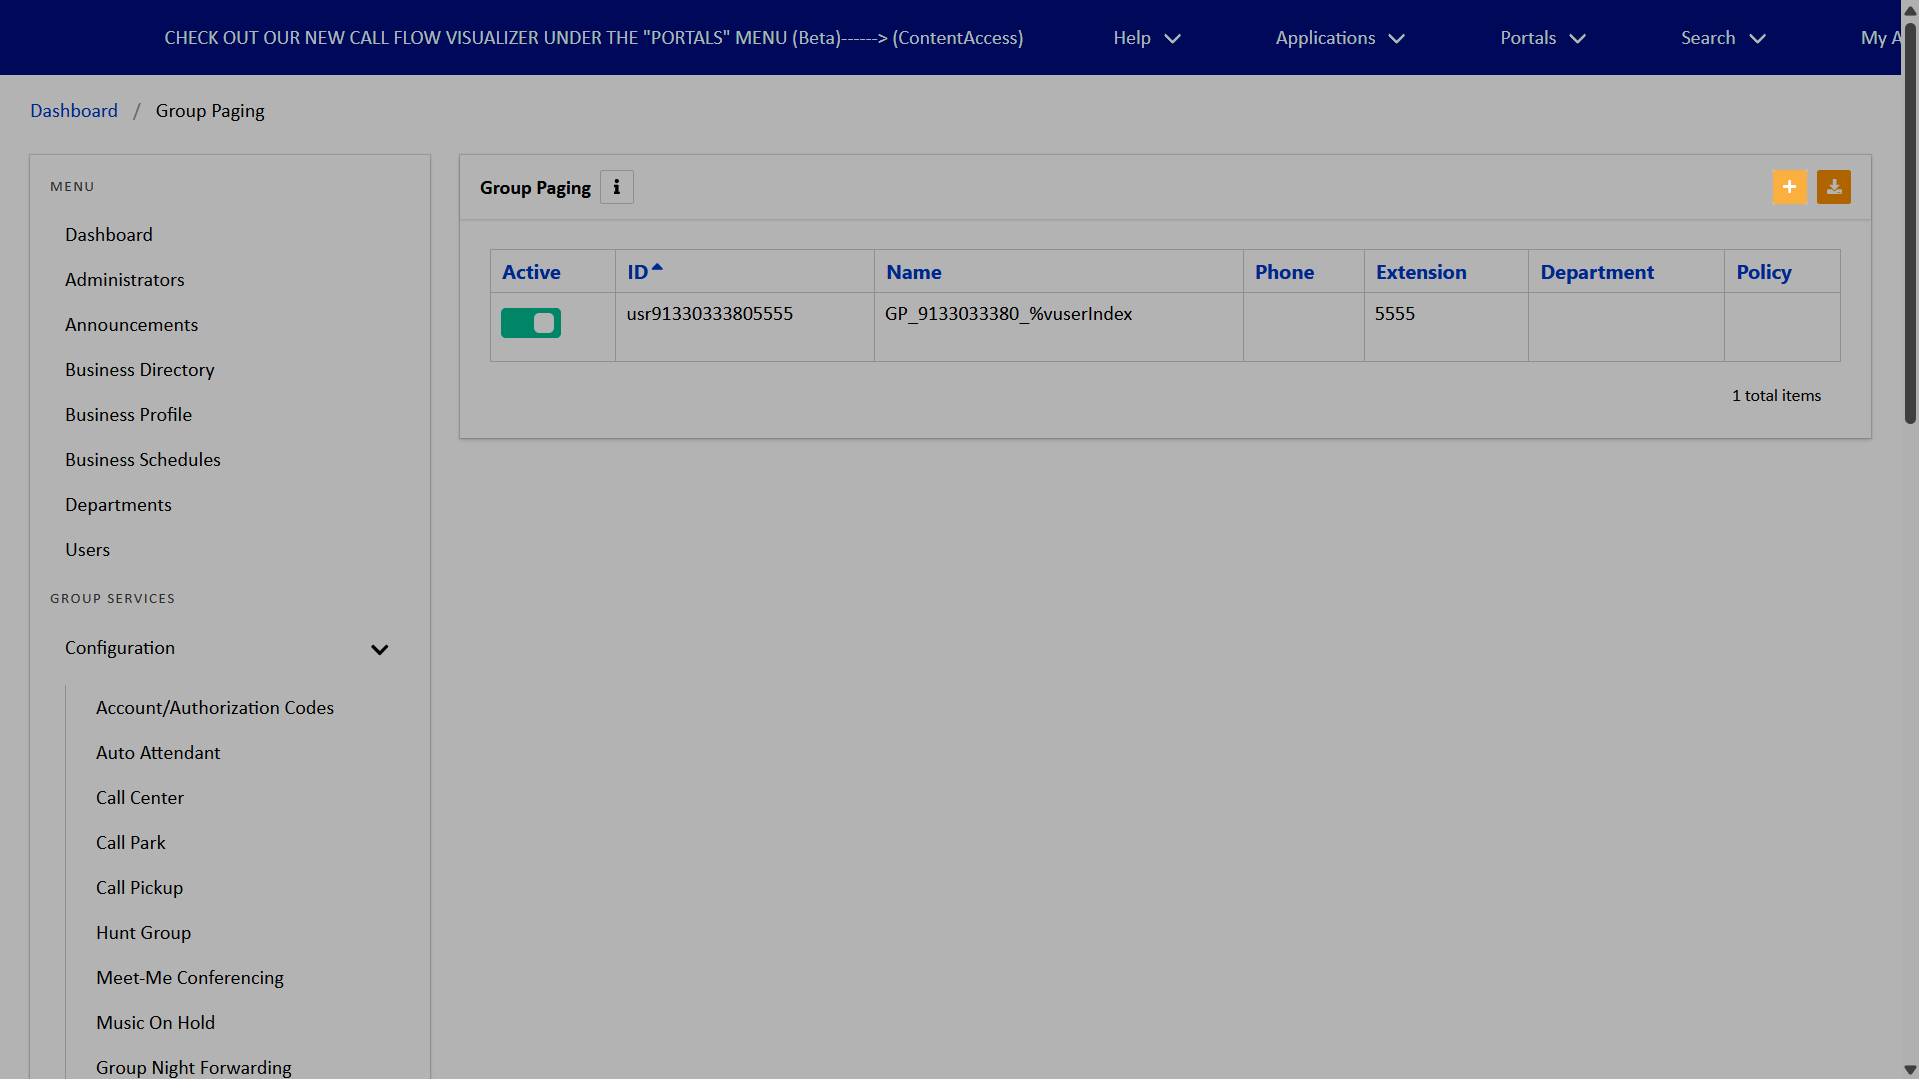Select Hunt Group in Configuration list
This screenshot has width=1919, height=1079.
pyautogui.click(x=143, y=933)
